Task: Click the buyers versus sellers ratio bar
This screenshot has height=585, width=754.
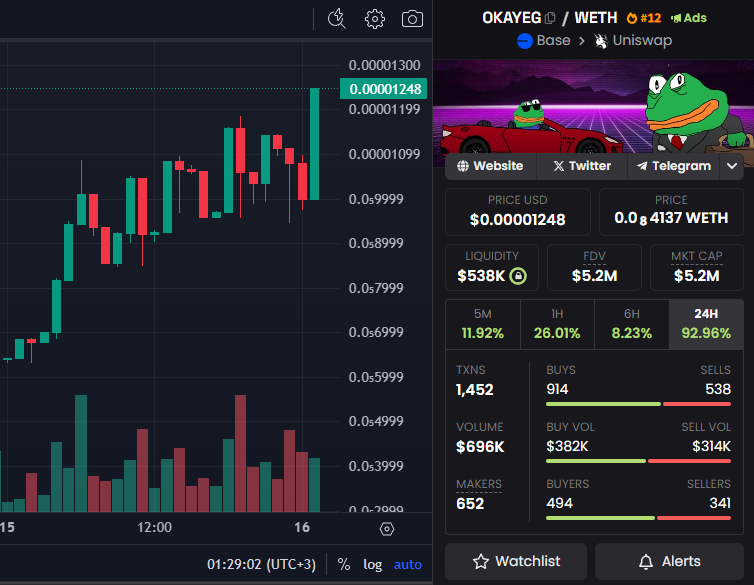Action: 639,518
